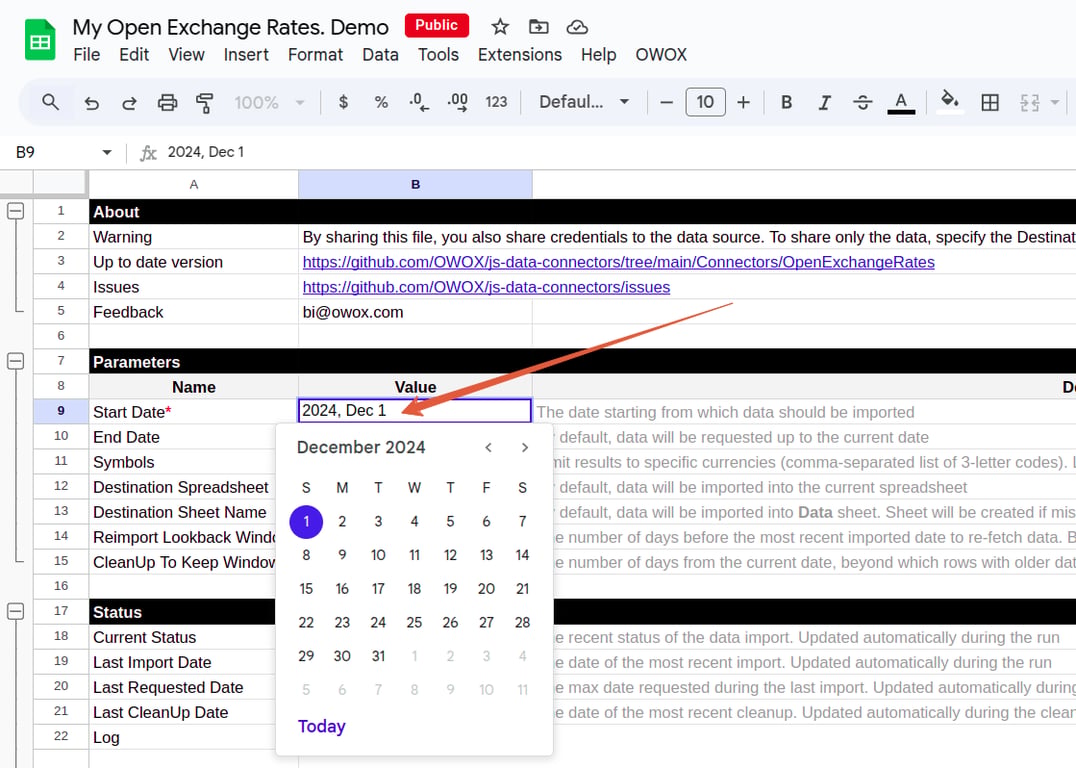This screenshot has width=1076, height=768.
Task: Click the name box showing B9
Action: click(25, 152)
